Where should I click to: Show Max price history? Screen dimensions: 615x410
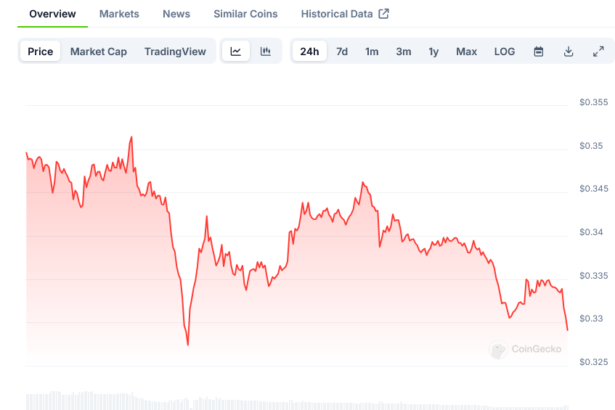tap(466, 51)
